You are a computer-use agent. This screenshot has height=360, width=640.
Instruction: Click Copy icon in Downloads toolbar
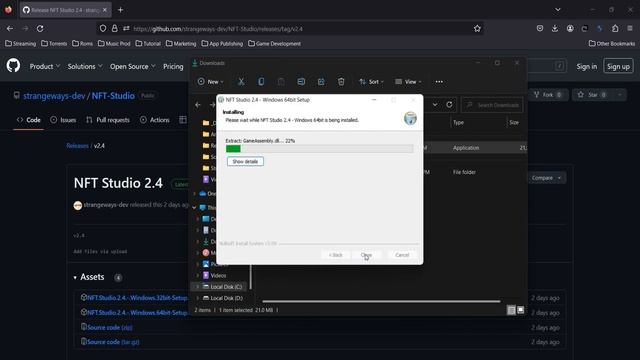[261, 82]
